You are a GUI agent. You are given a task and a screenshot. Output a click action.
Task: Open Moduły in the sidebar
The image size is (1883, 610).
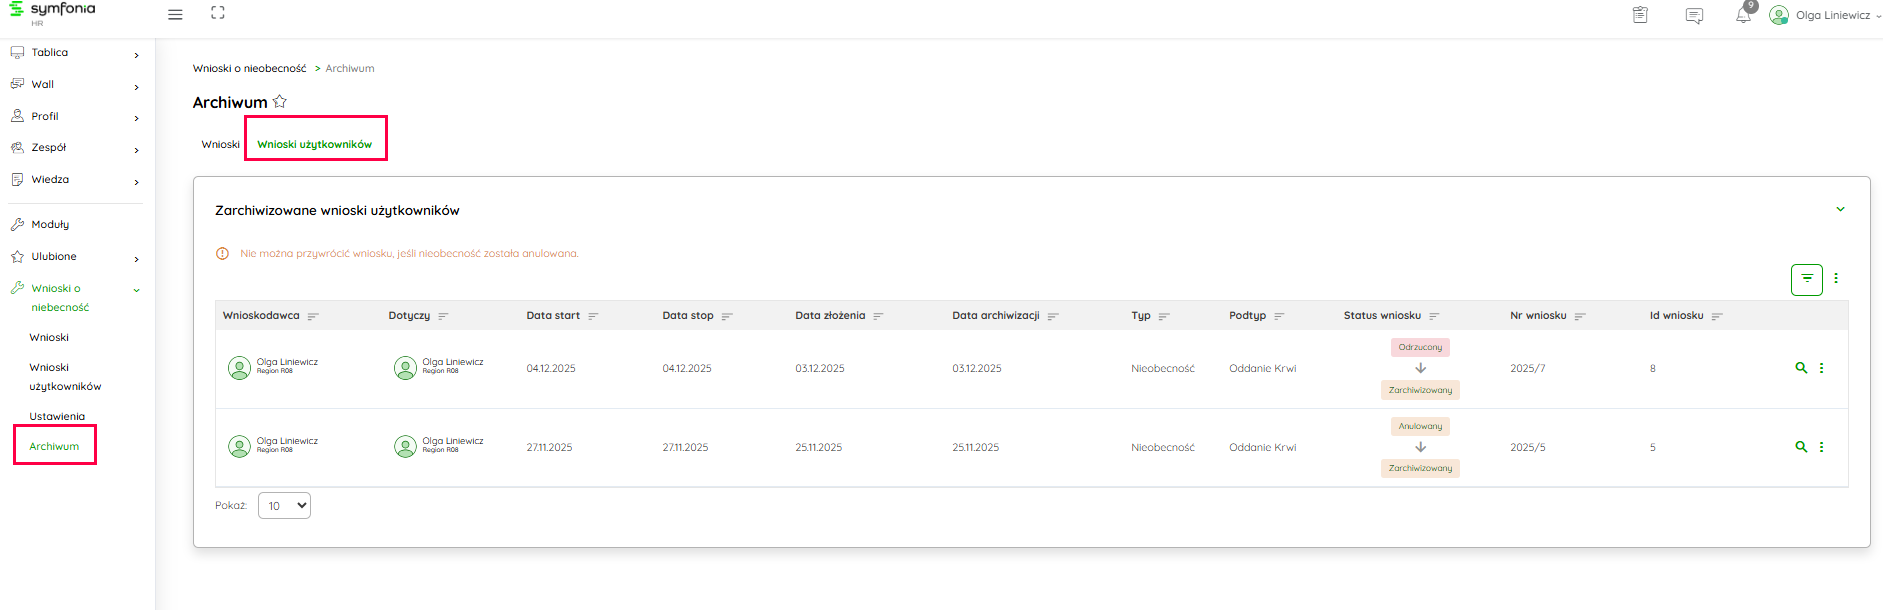coord(50,225)
